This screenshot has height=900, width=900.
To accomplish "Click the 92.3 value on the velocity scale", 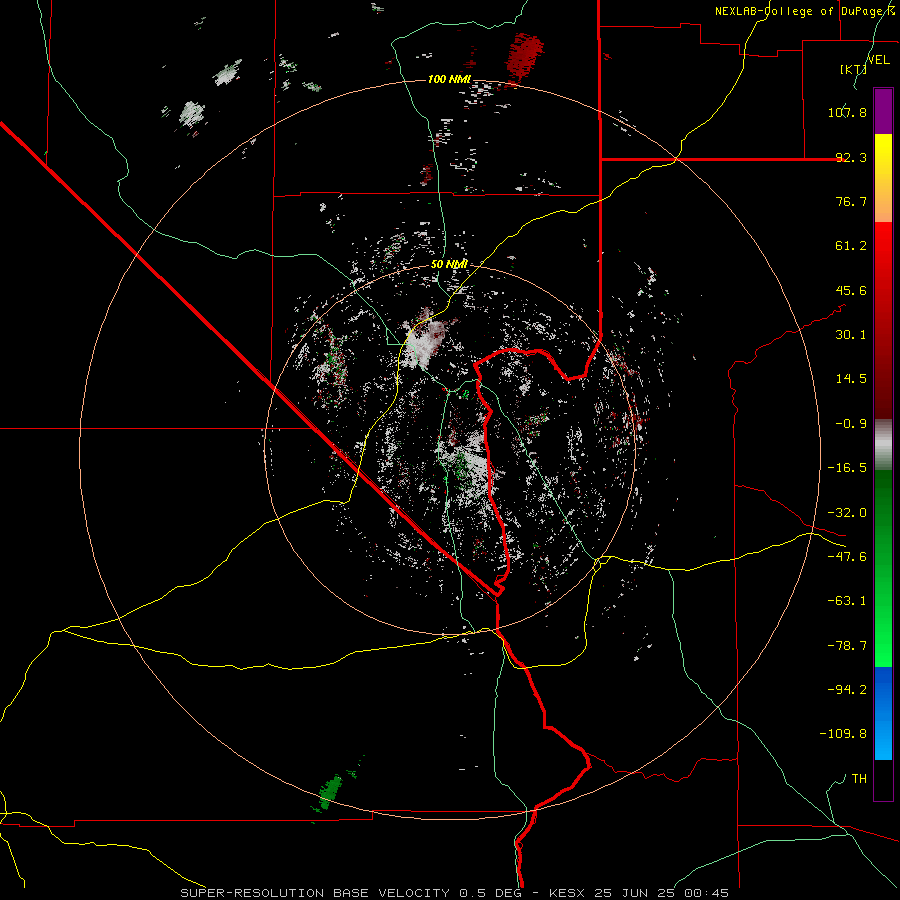I will [851, 157].
